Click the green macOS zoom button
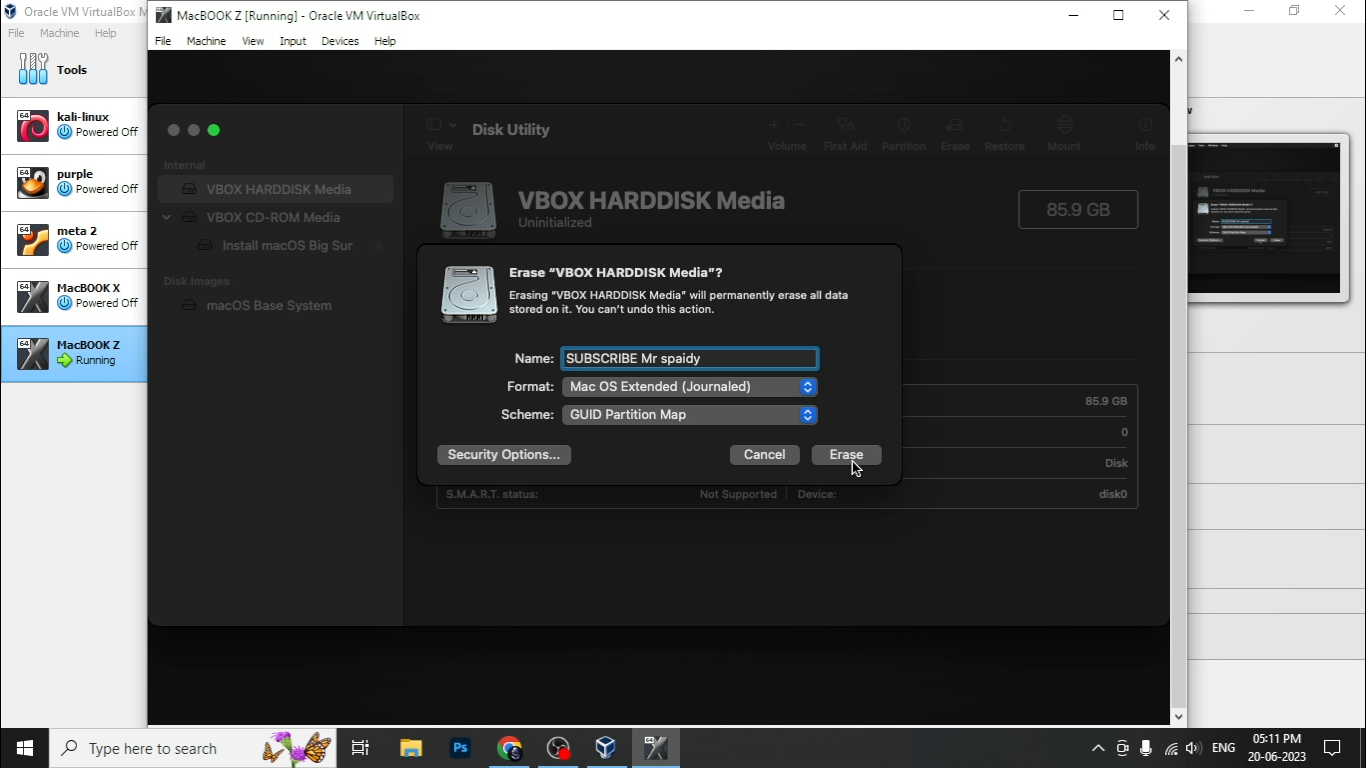Image resolution: width=1366 pixels, height=768 pixels. (213, 130)
